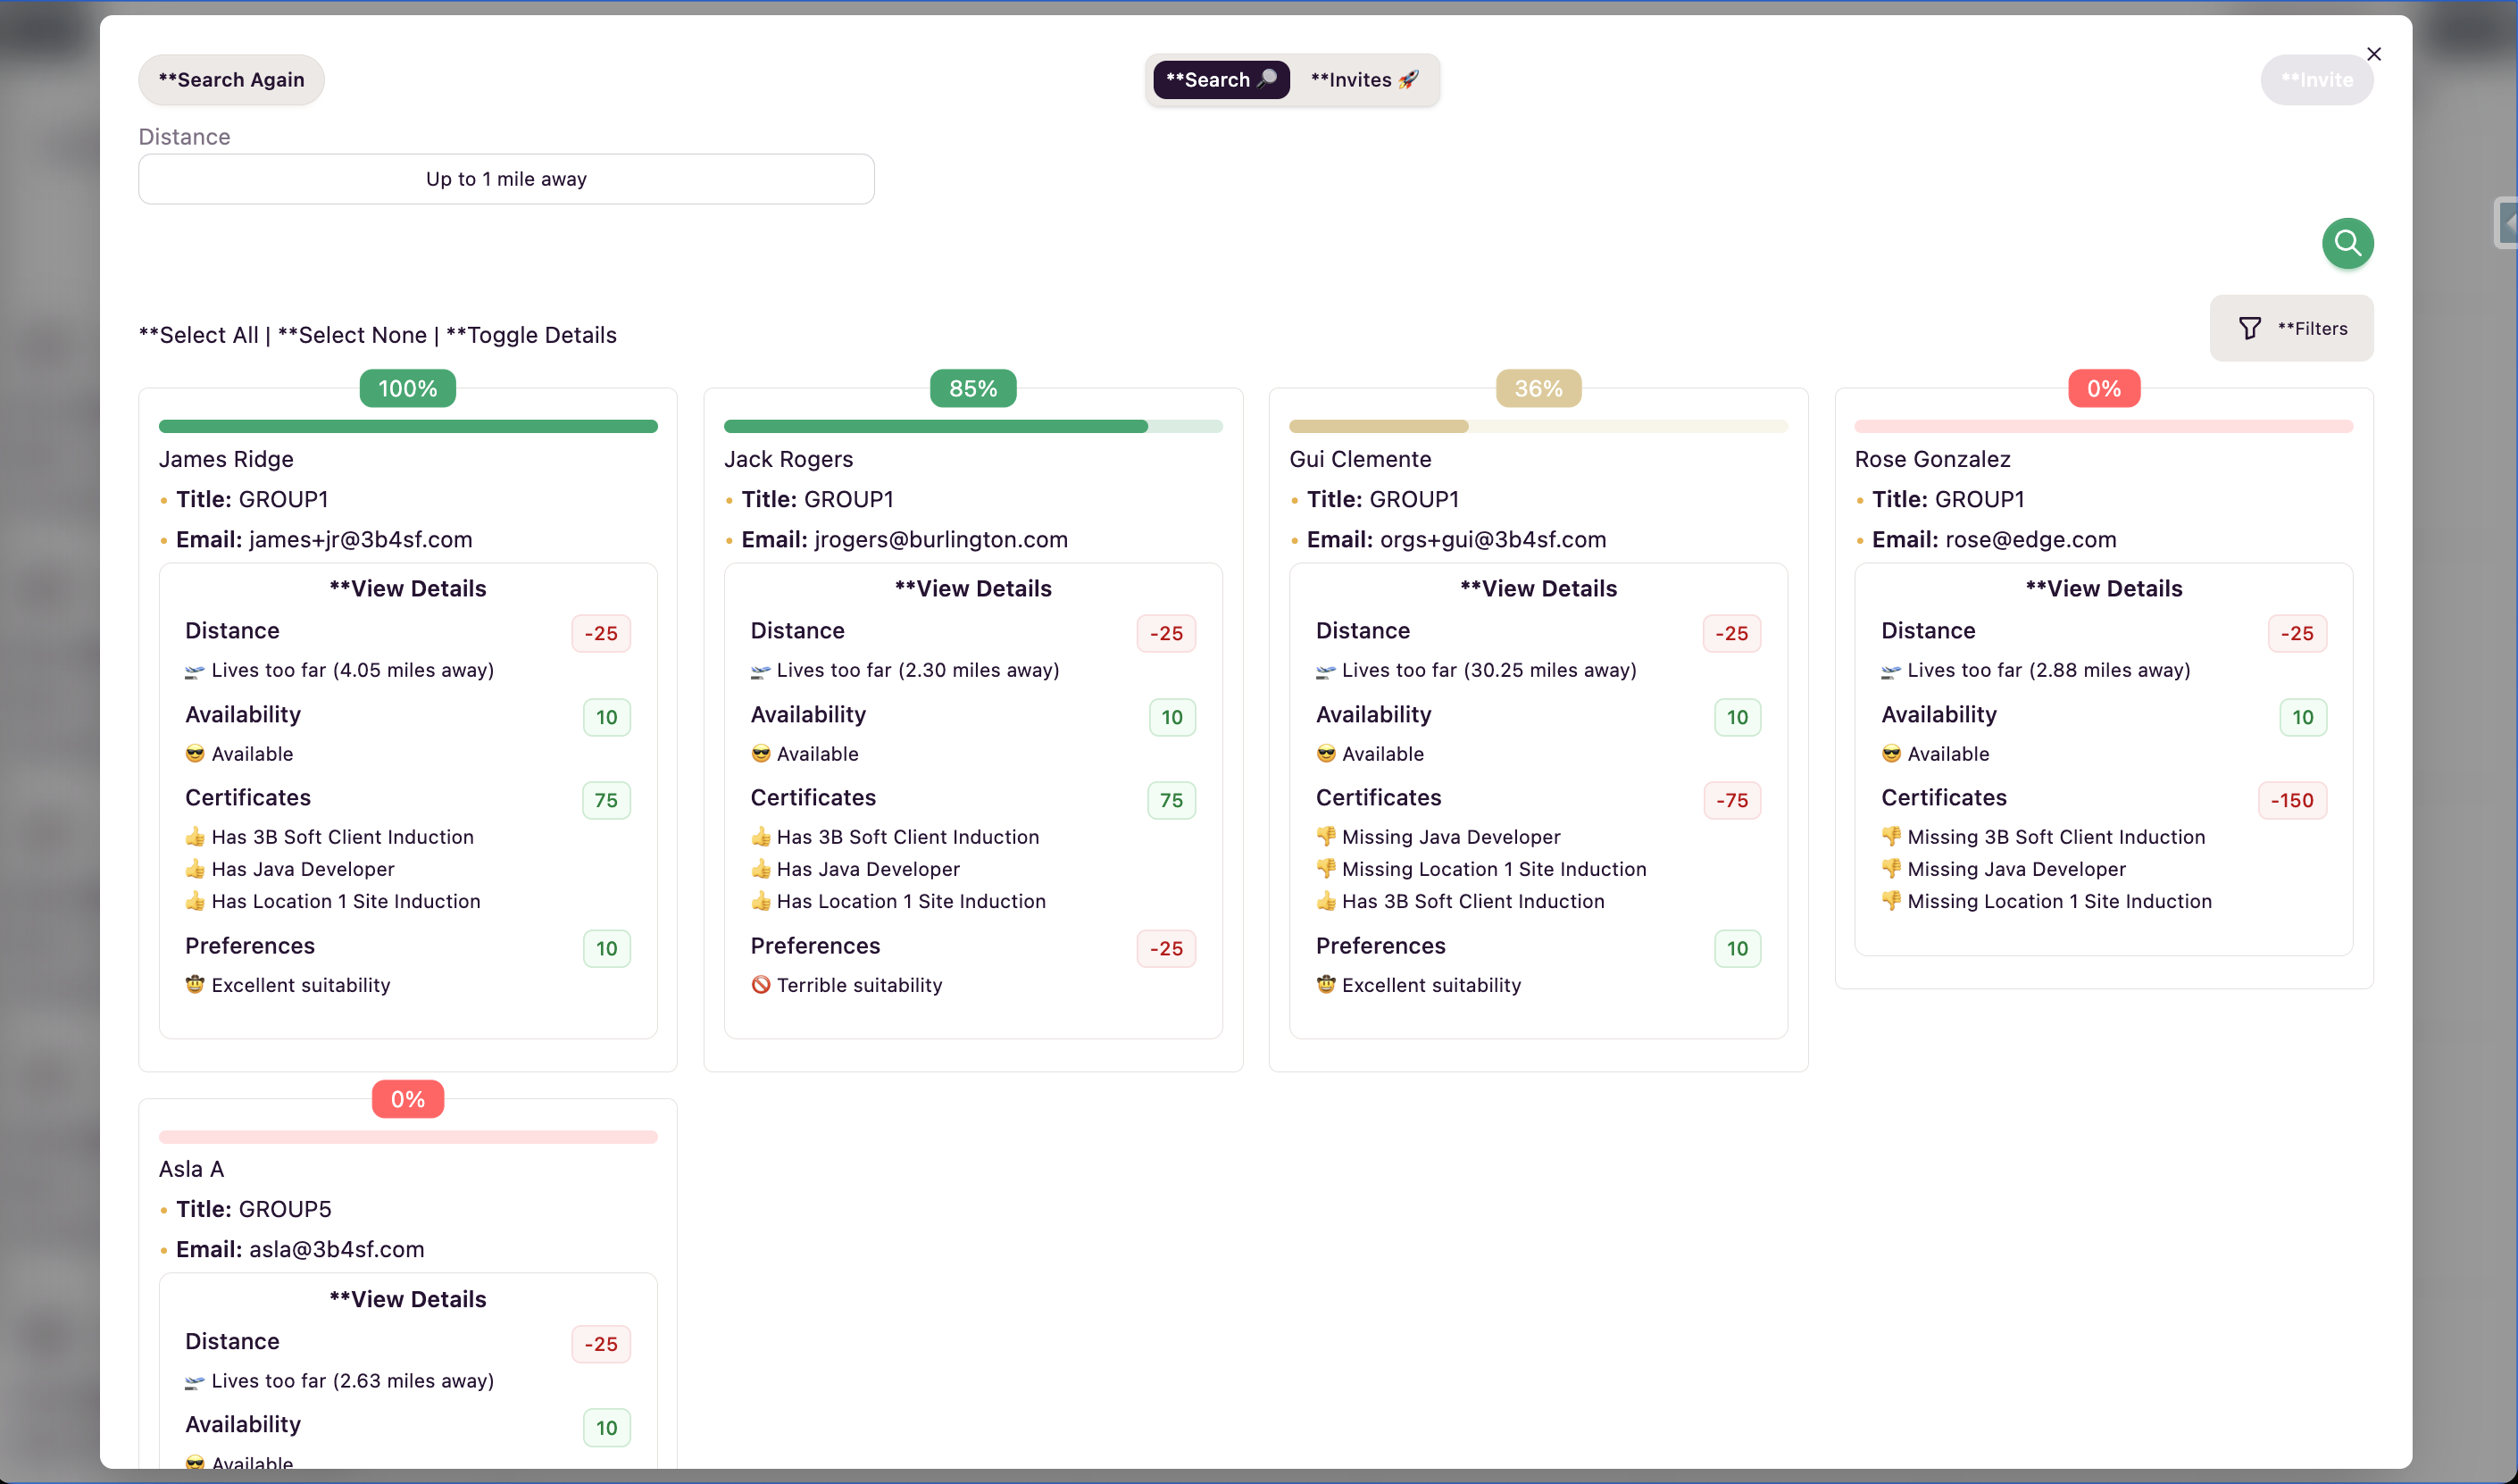Click the 36% score badge for Gui Clemente
Viewport: 2518px width, 1484px height.
pyautogui.click(x=1537, y=388)
